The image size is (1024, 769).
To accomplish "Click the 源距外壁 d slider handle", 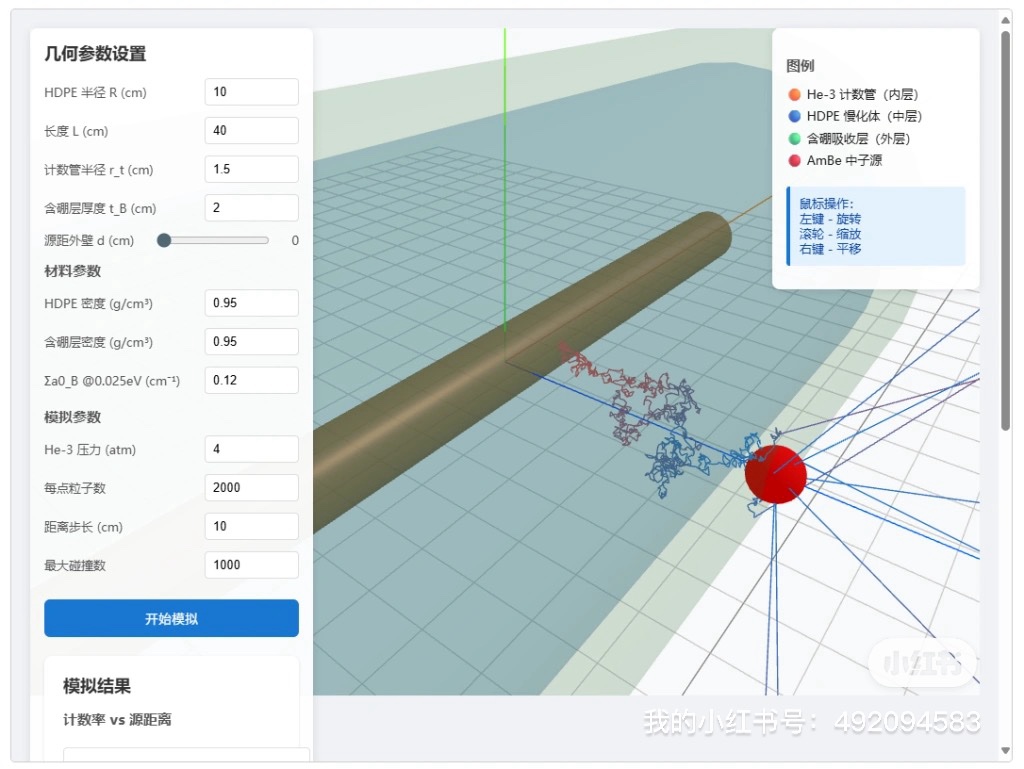I will coord(164,240).
